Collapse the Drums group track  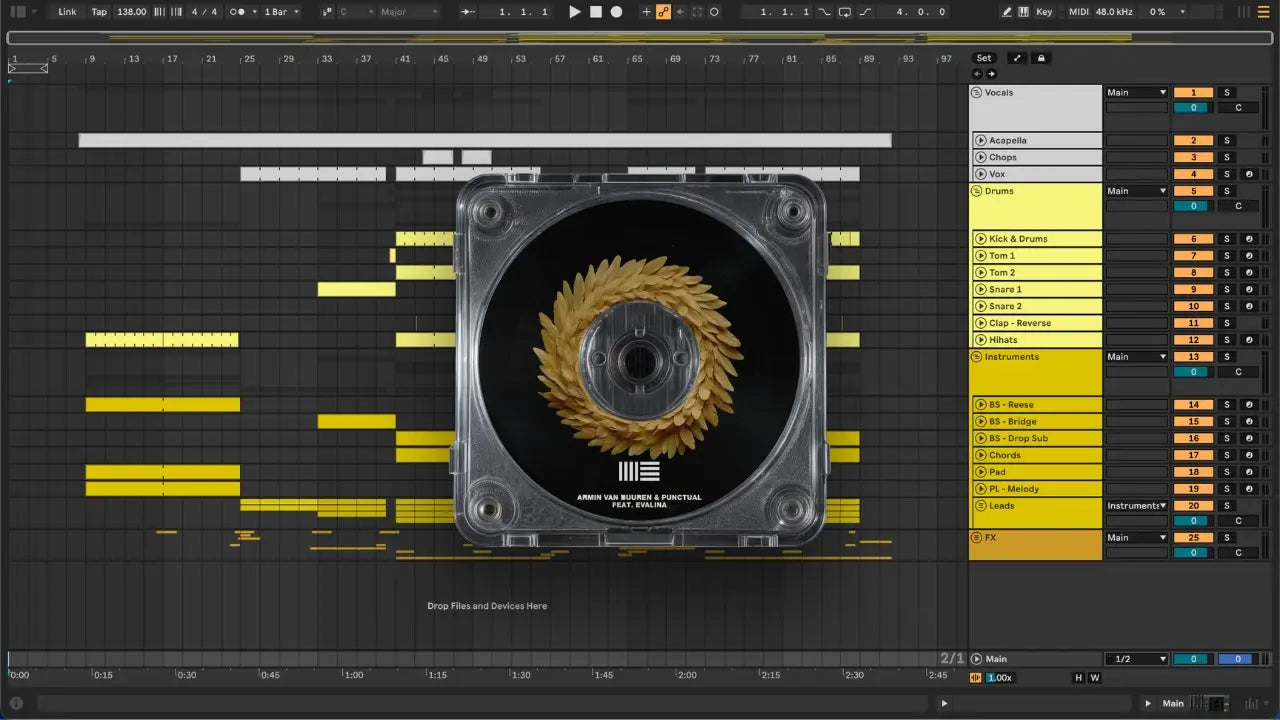click(x=977, y=191)
